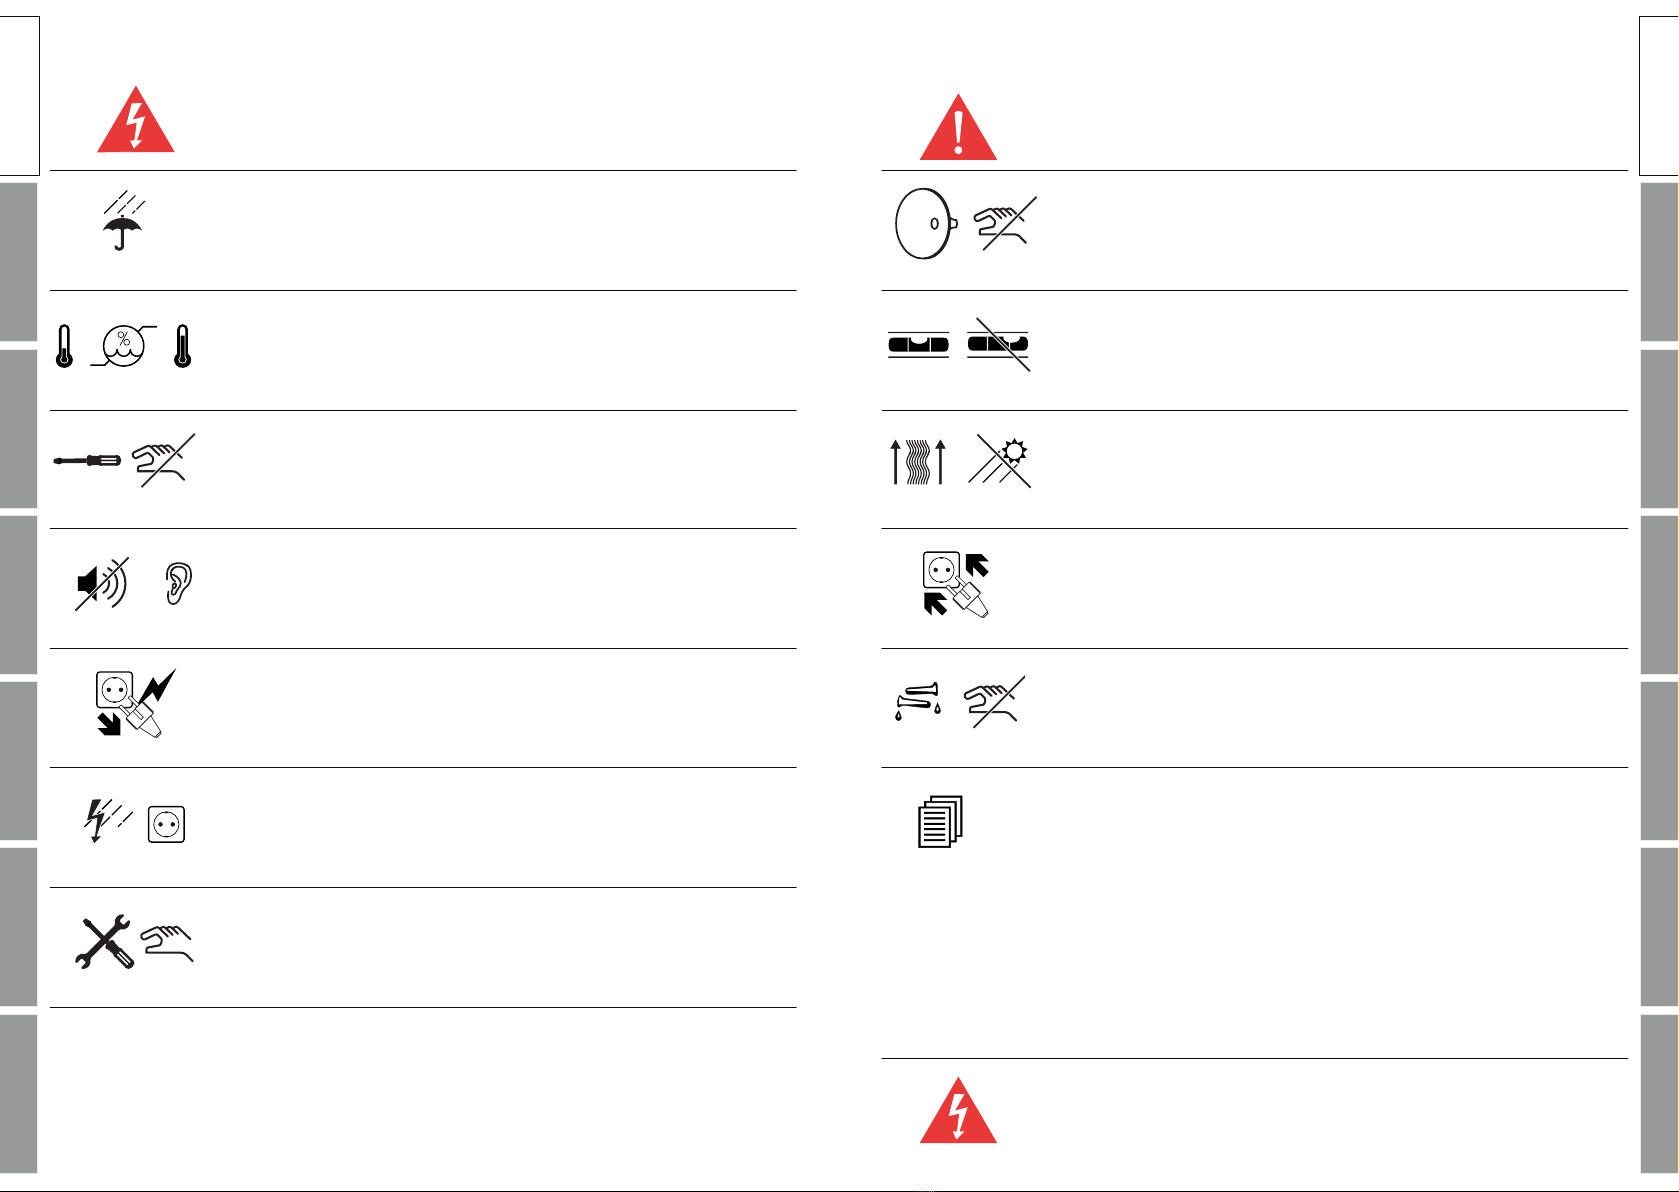
Task: Click the bottom-right red lightning warning triangle
Action: click(958, 1110)
